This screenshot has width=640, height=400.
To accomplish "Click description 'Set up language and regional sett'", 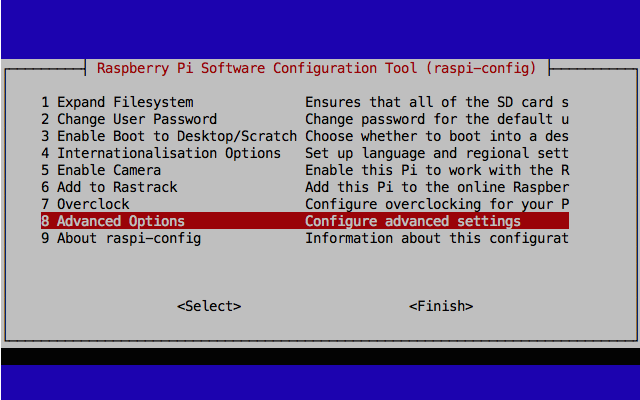I will 437,153.
